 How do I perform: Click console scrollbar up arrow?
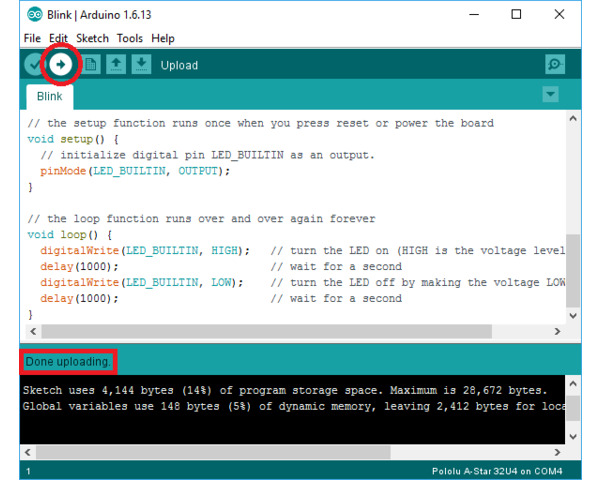(x=573, y=383)
